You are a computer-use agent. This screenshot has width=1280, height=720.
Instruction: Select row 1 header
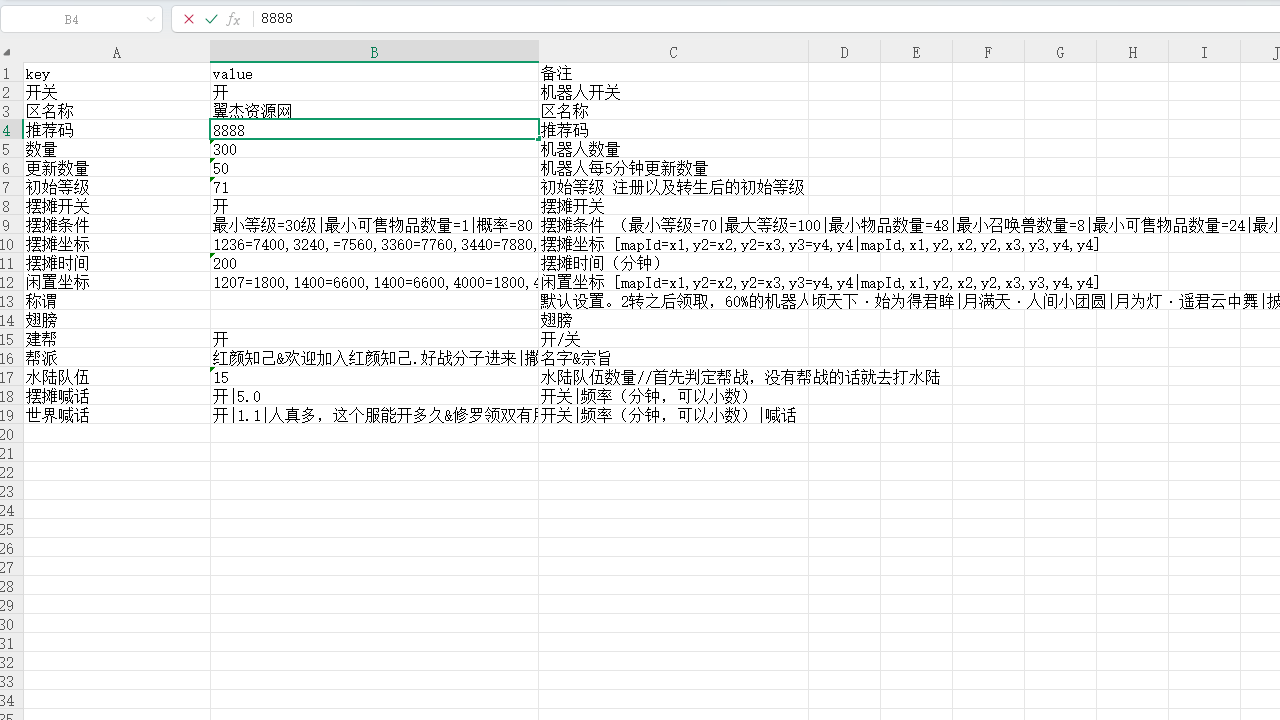click(x=8, y=74)
